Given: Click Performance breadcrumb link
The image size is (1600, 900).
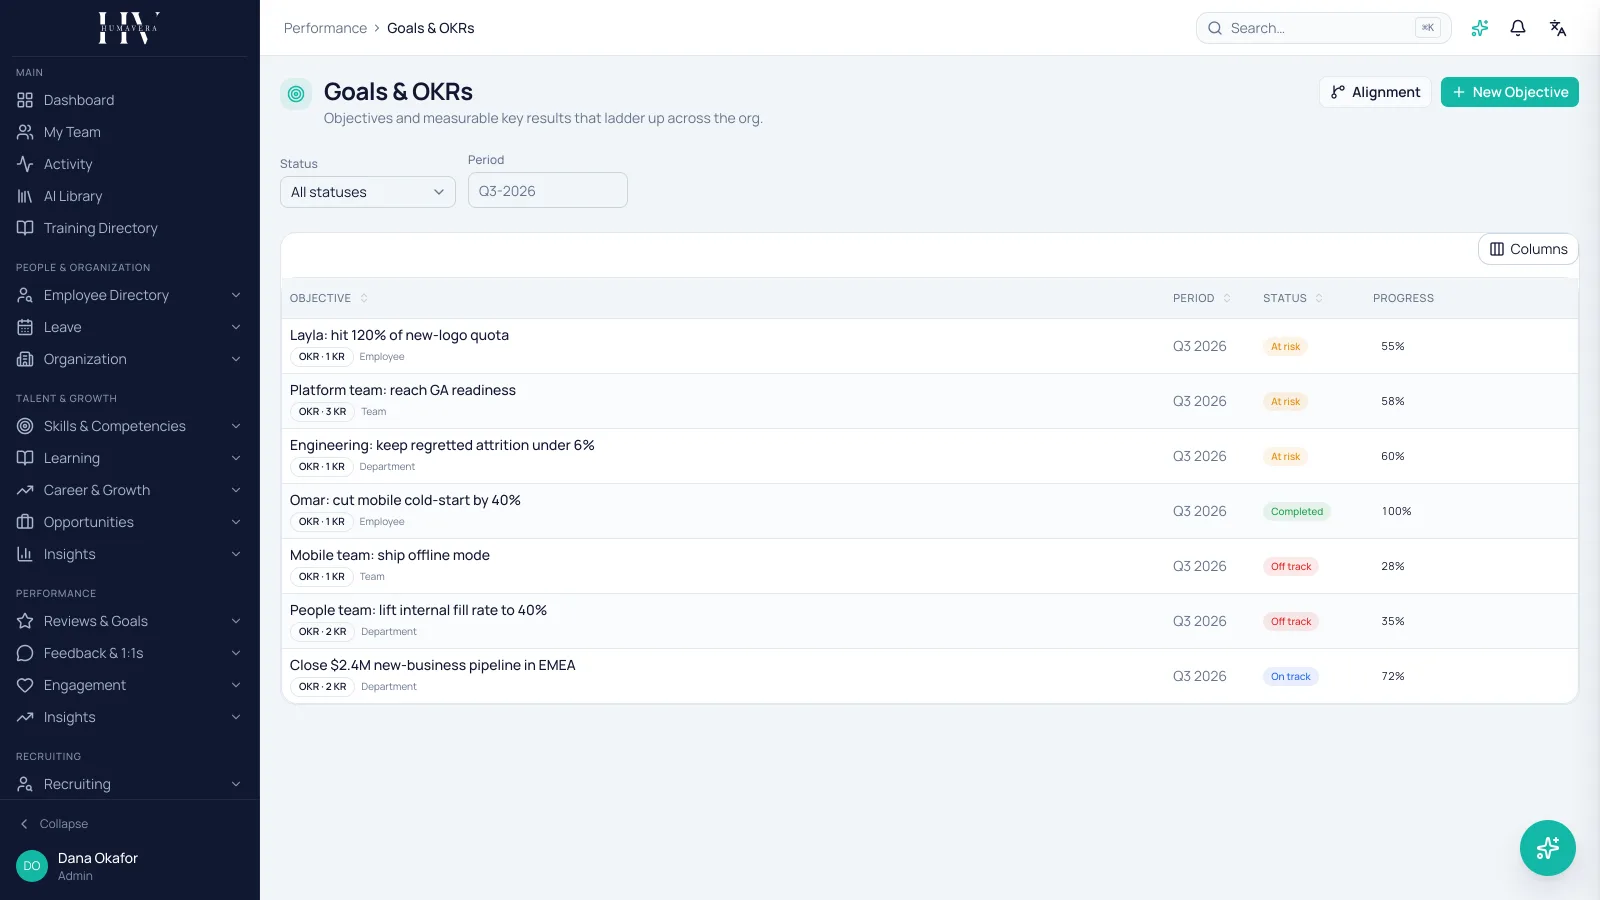Looking at the screenshot, I should tap(325, 28).
